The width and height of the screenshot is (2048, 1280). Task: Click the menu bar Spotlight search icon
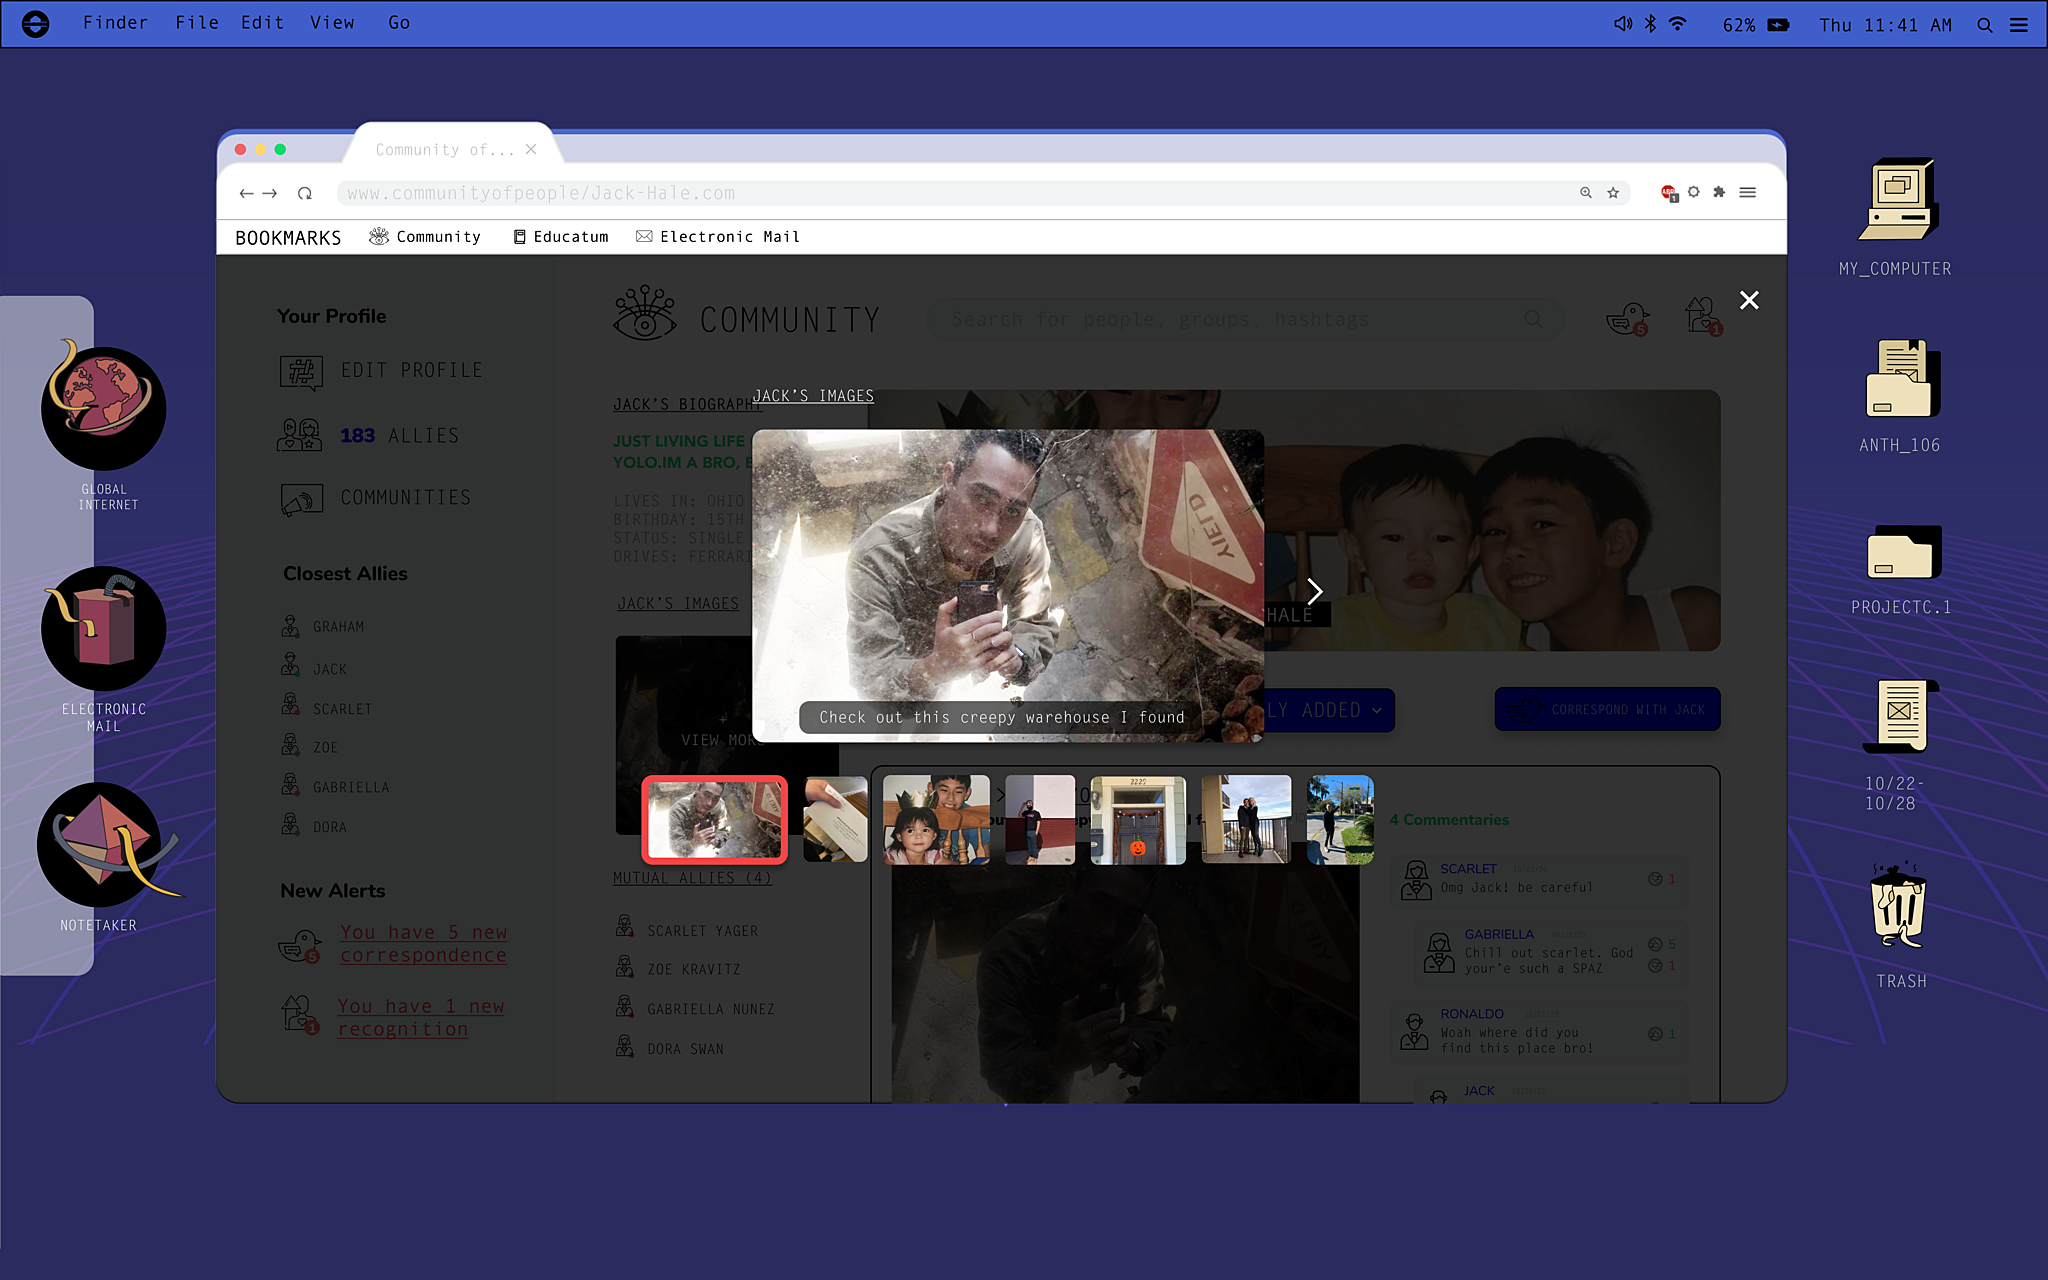click(x=1985, y=25)
